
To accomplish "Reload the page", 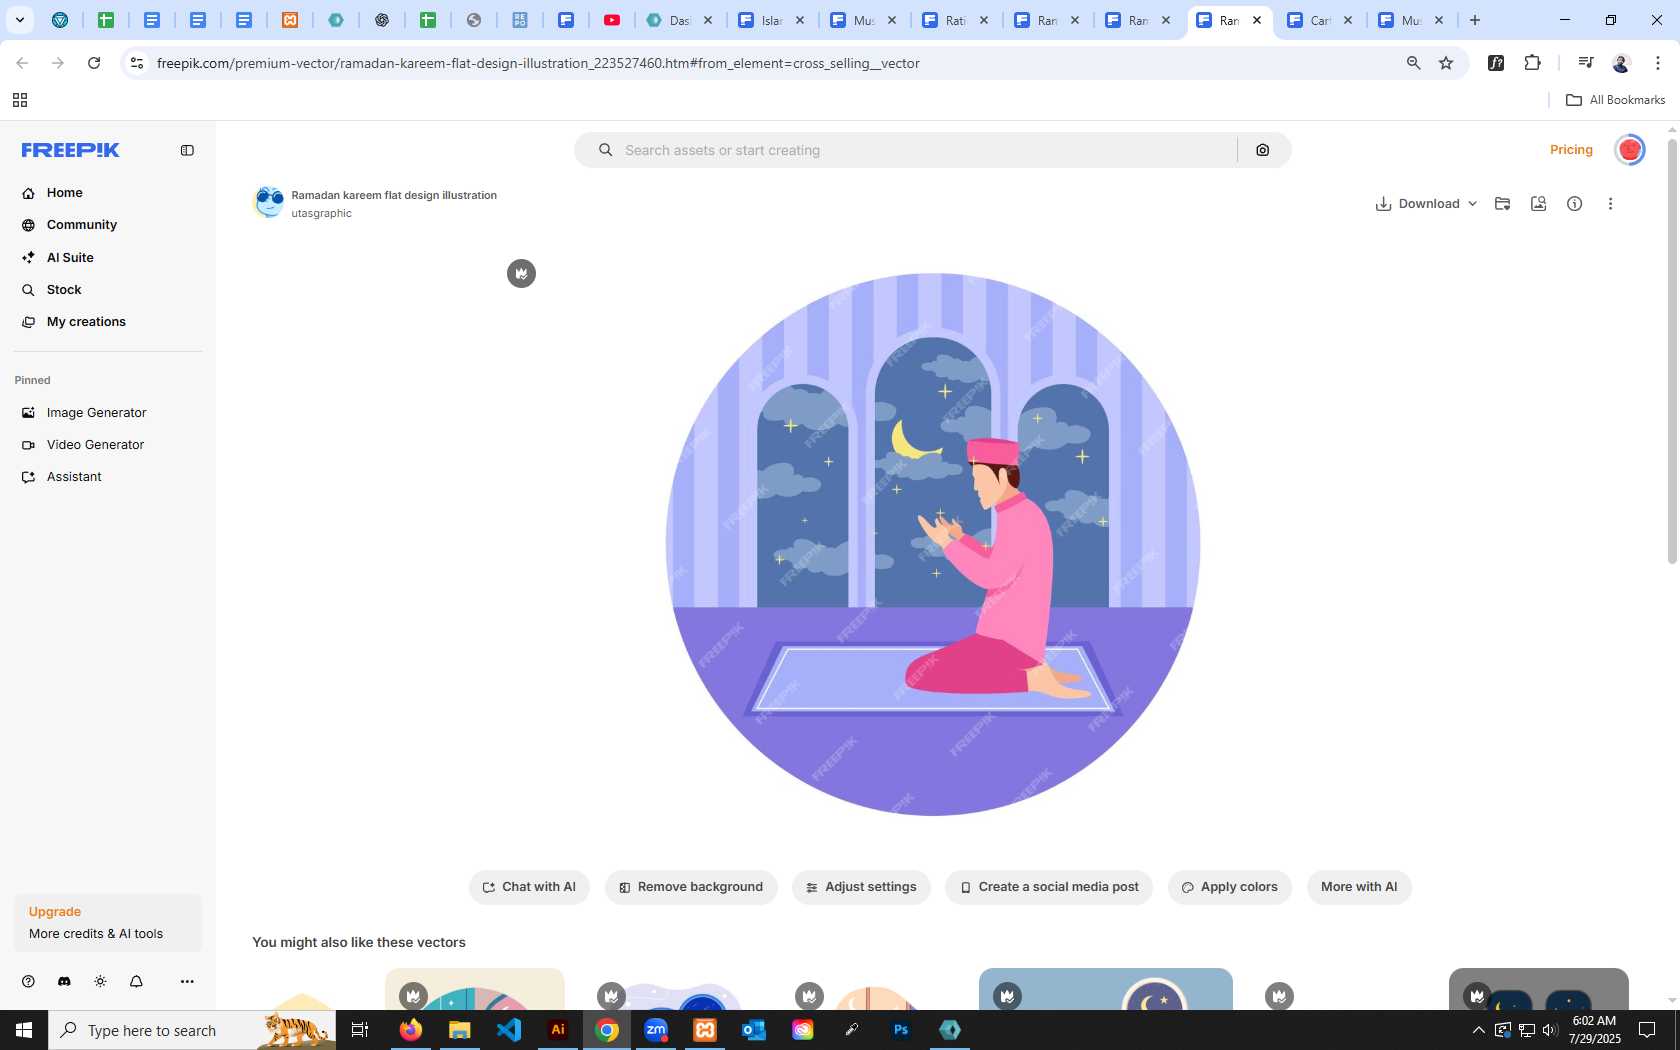I will point(94,63).
